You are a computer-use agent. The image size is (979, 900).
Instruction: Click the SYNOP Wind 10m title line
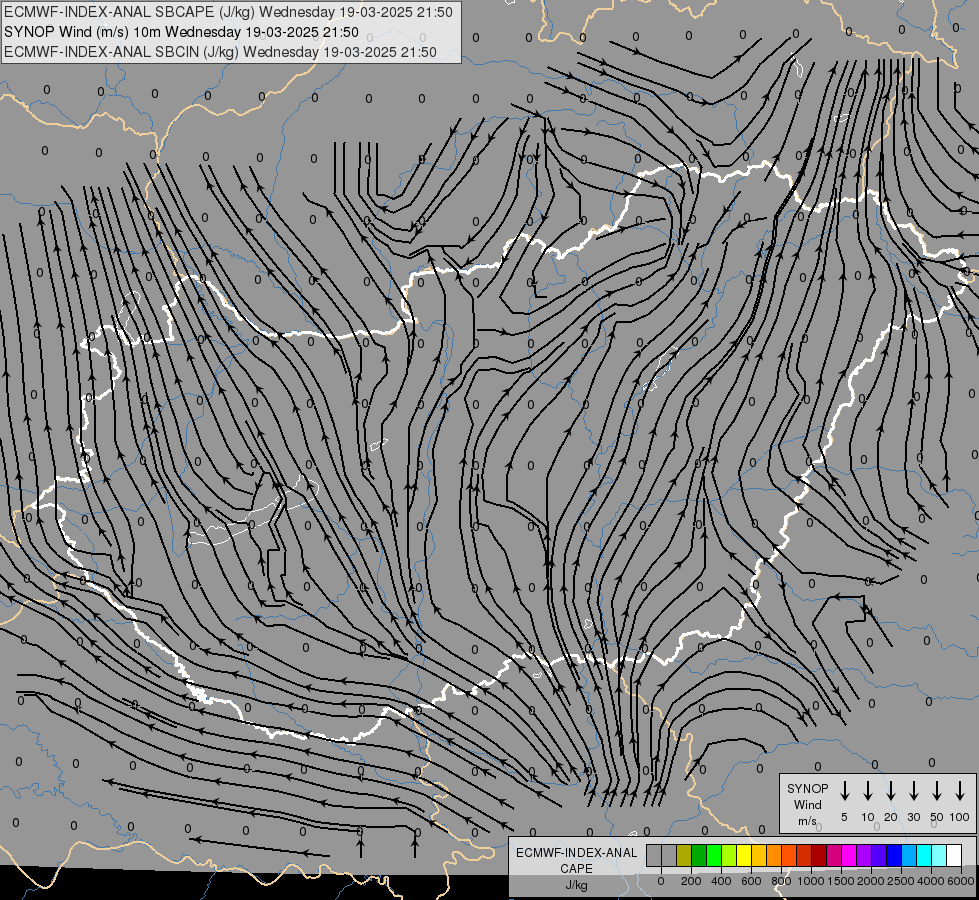[x=181, y=32]
